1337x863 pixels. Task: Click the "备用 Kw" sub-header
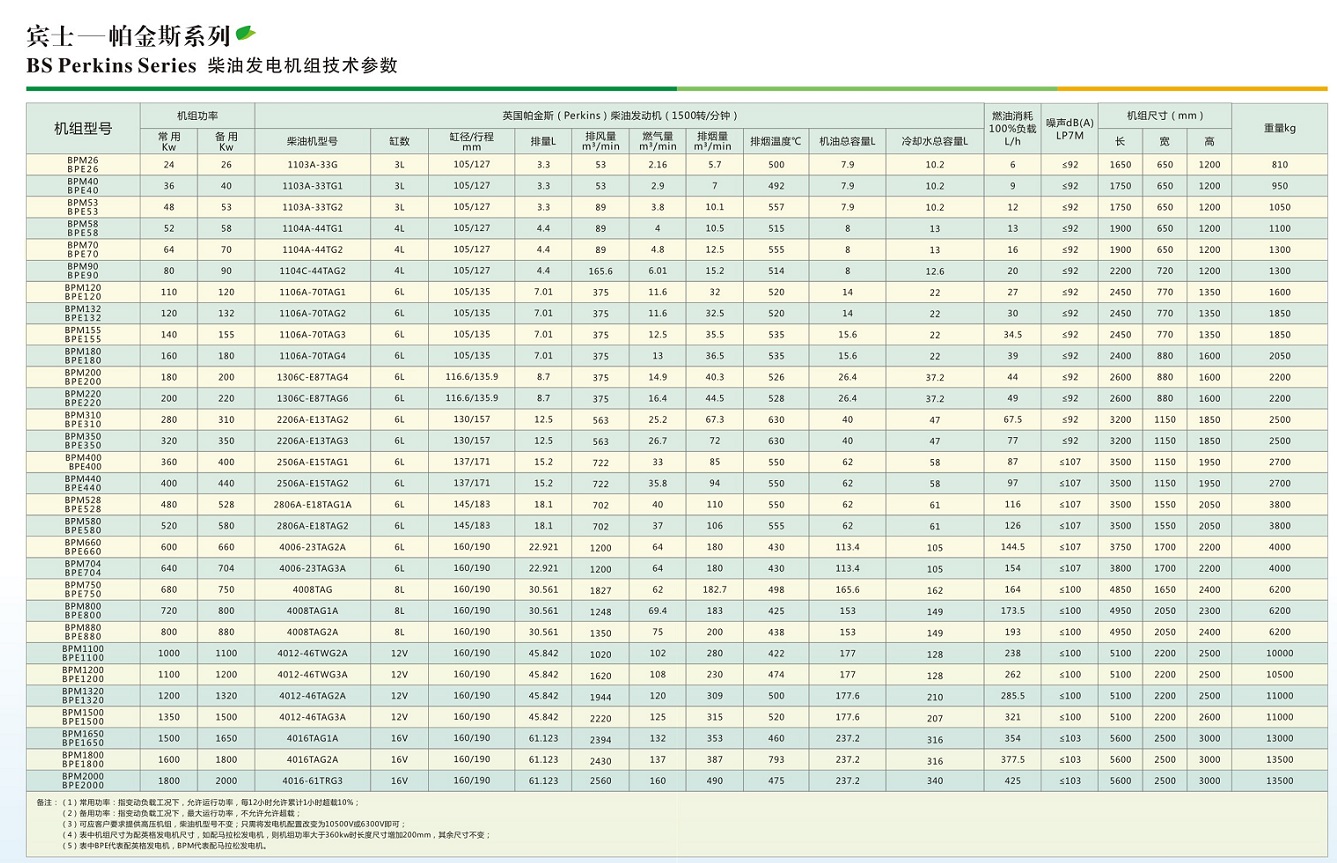(x=226, y=141)
